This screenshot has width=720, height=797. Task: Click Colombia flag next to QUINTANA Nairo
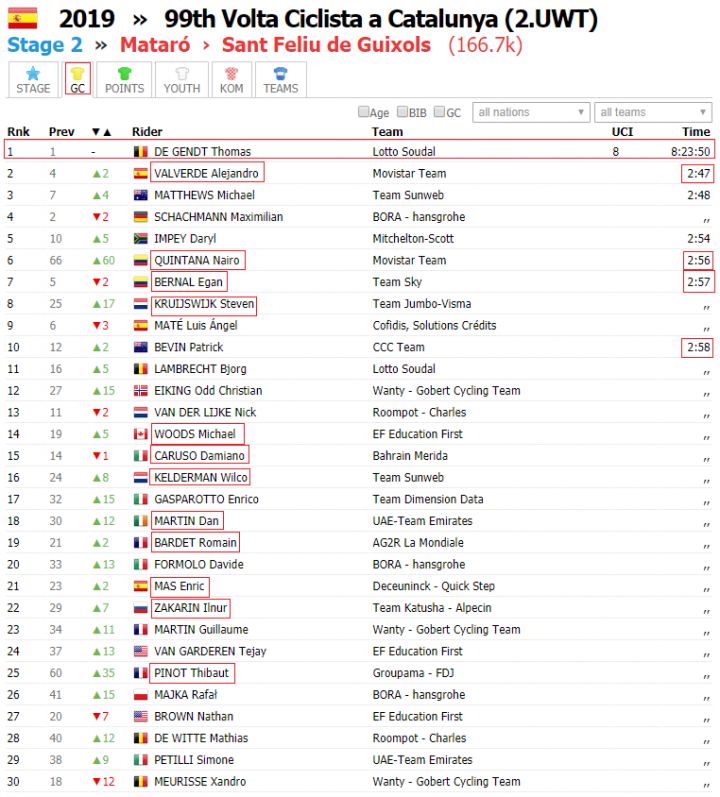point(140,261)
